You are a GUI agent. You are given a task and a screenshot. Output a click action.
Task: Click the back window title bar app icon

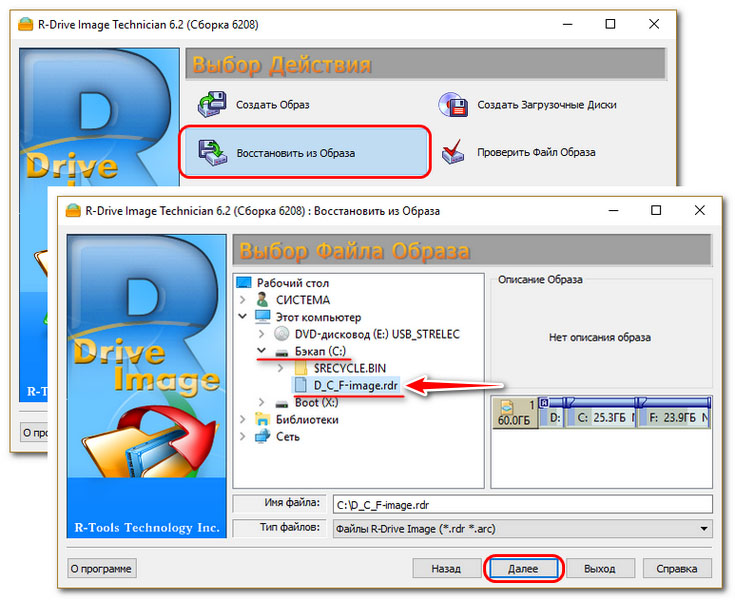click(x=26, y=24)
